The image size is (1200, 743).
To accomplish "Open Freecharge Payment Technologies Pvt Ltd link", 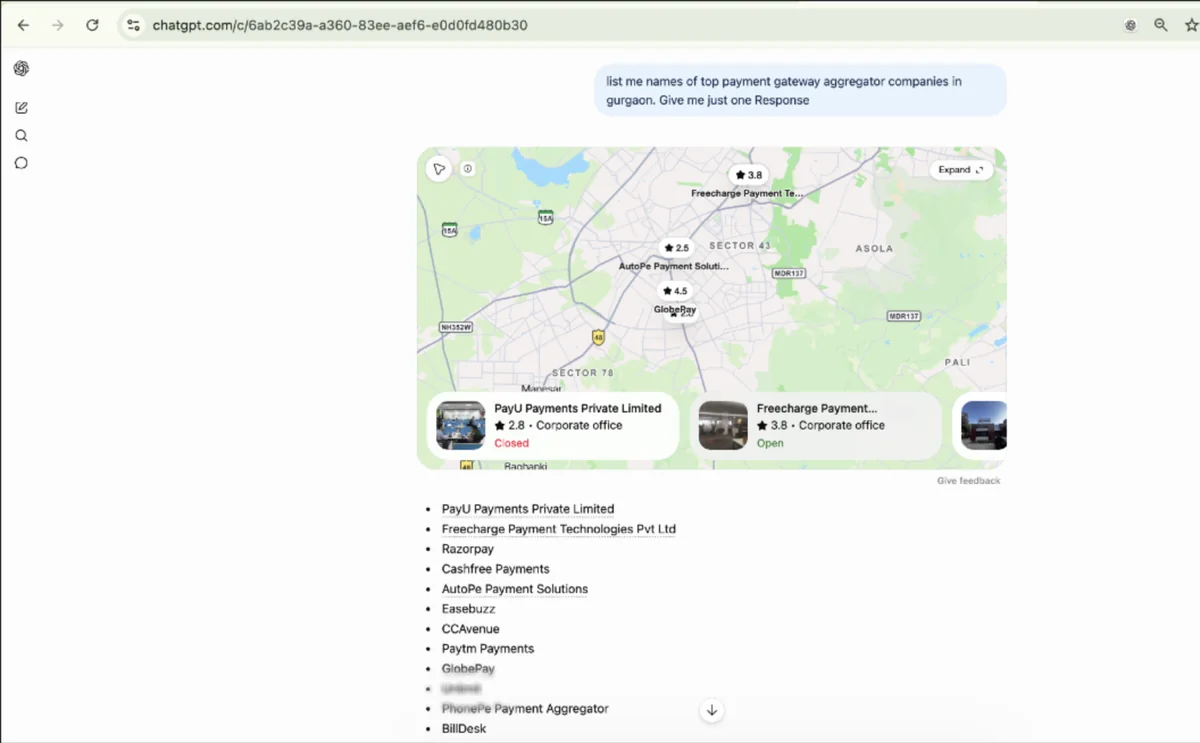I will tap(559, 529).
